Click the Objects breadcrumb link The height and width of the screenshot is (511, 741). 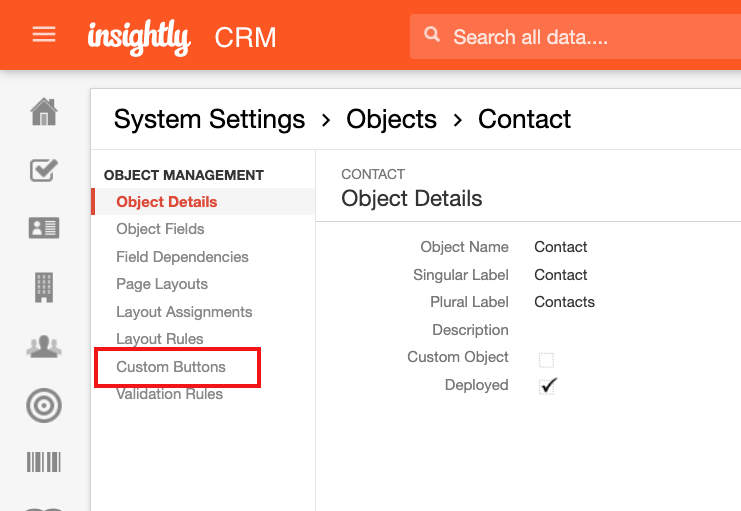(391, 119)
